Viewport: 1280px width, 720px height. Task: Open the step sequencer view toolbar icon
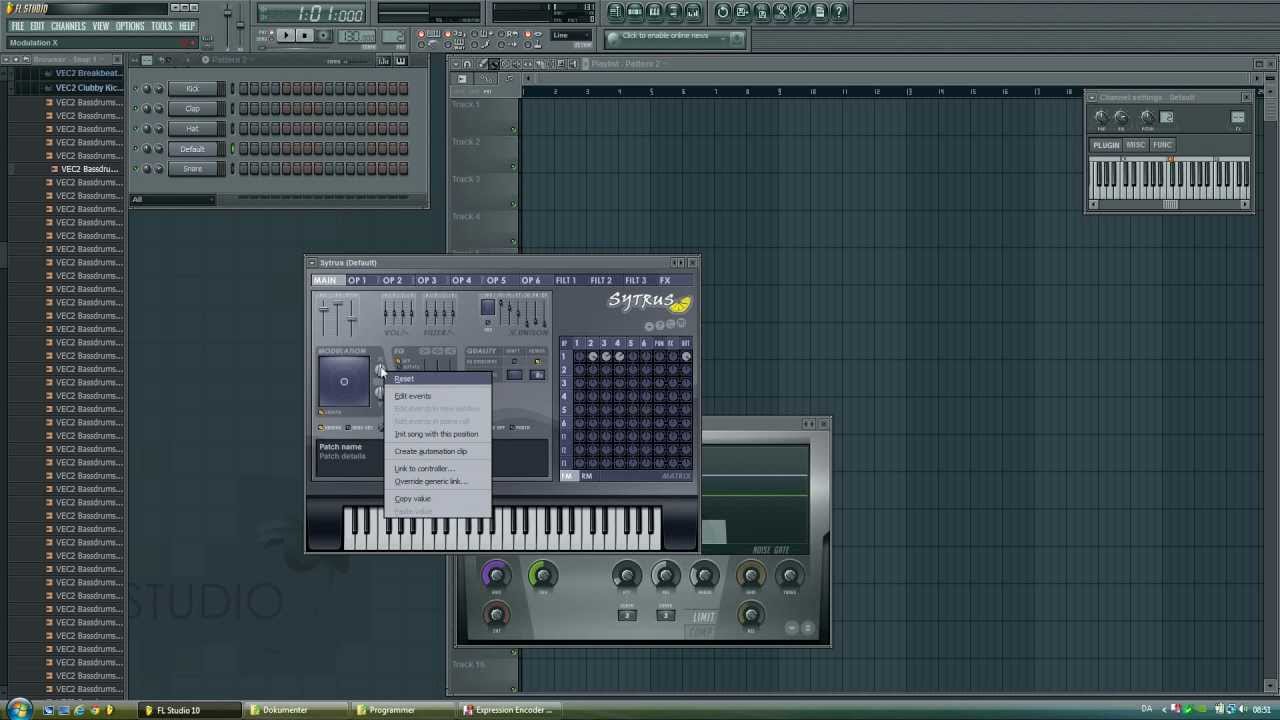[x=635, y=12]
